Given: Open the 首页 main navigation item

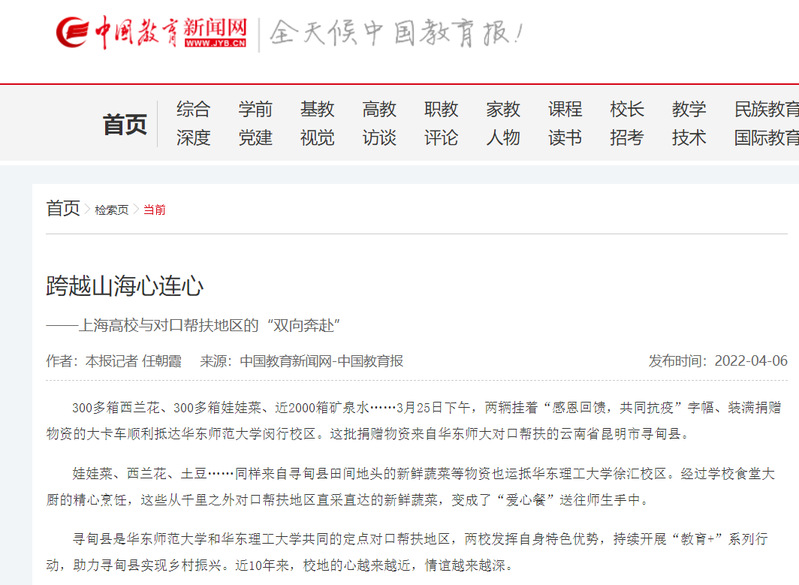Looking at the screenshot, I should (125, 124).
